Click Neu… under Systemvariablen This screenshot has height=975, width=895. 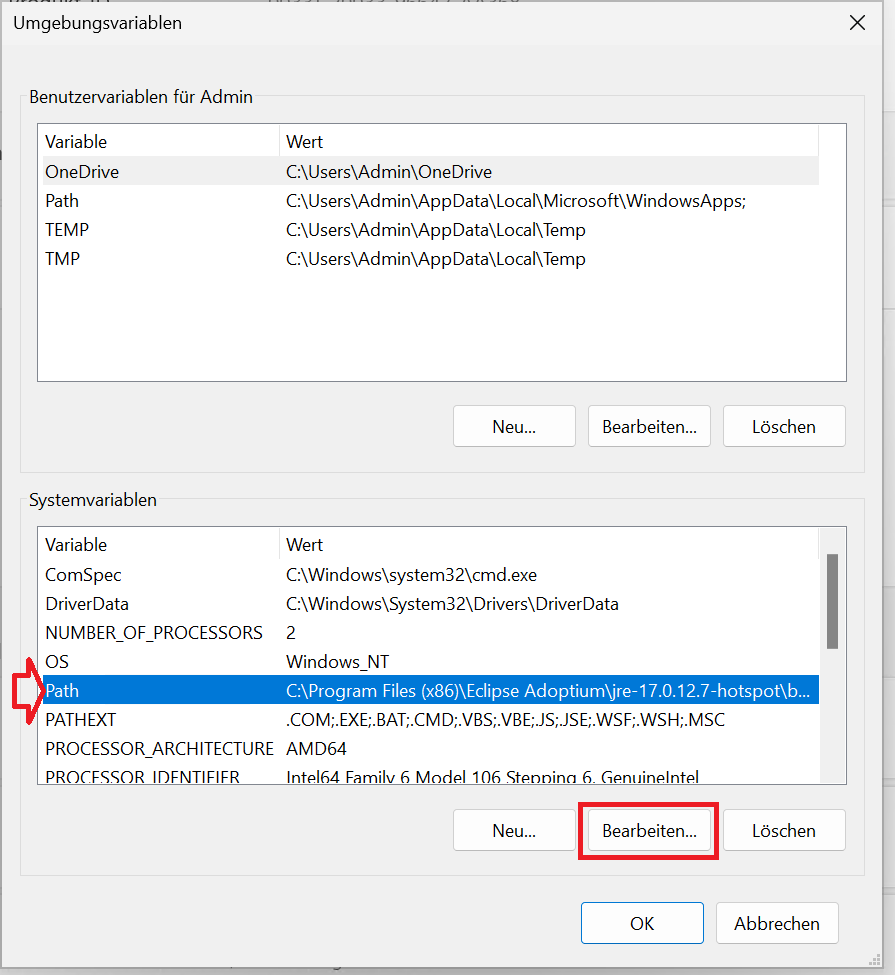(514, 830)
